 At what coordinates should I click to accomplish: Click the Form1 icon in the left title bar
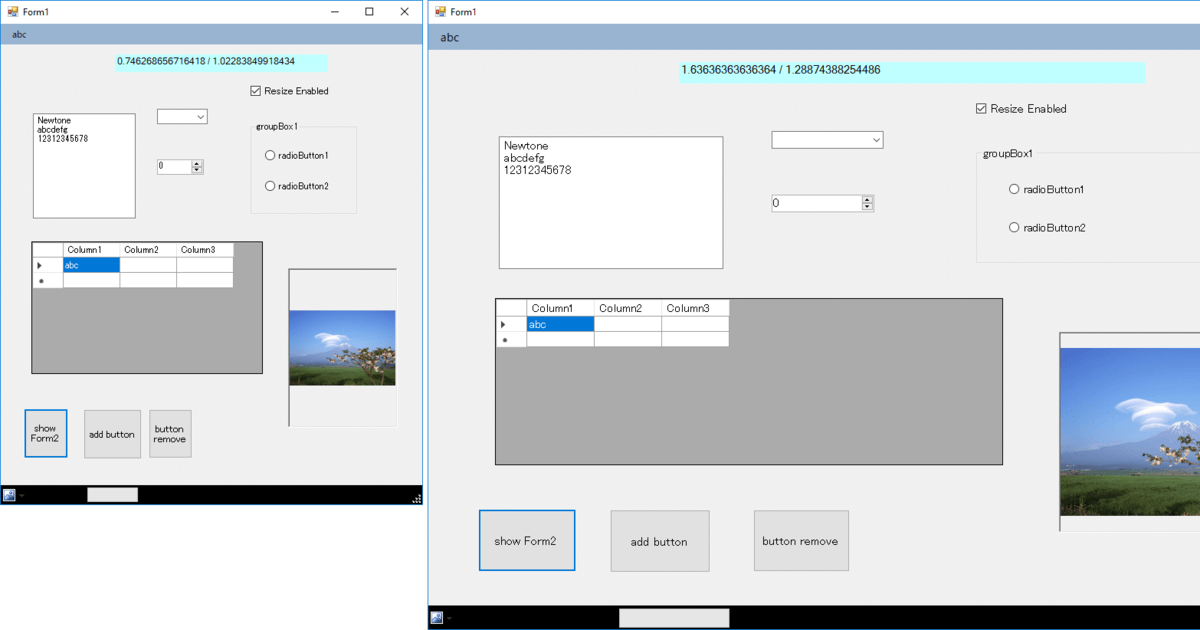click(x=12, y=11)
